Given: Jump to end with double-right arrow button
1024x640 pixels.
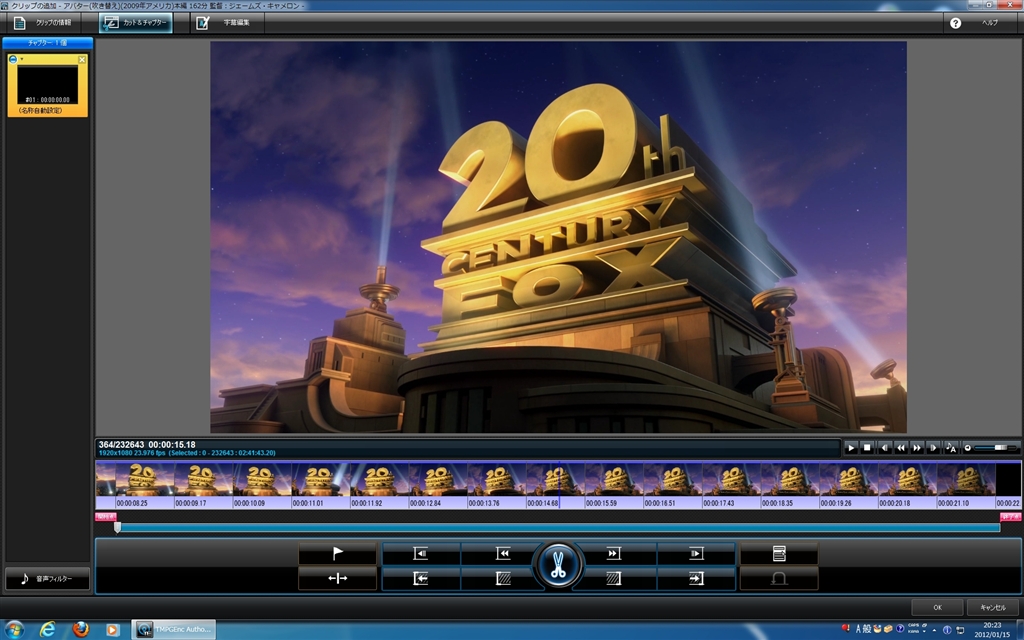Looking at the screenshot, I should pyautogui.click(x=613, y=554).
